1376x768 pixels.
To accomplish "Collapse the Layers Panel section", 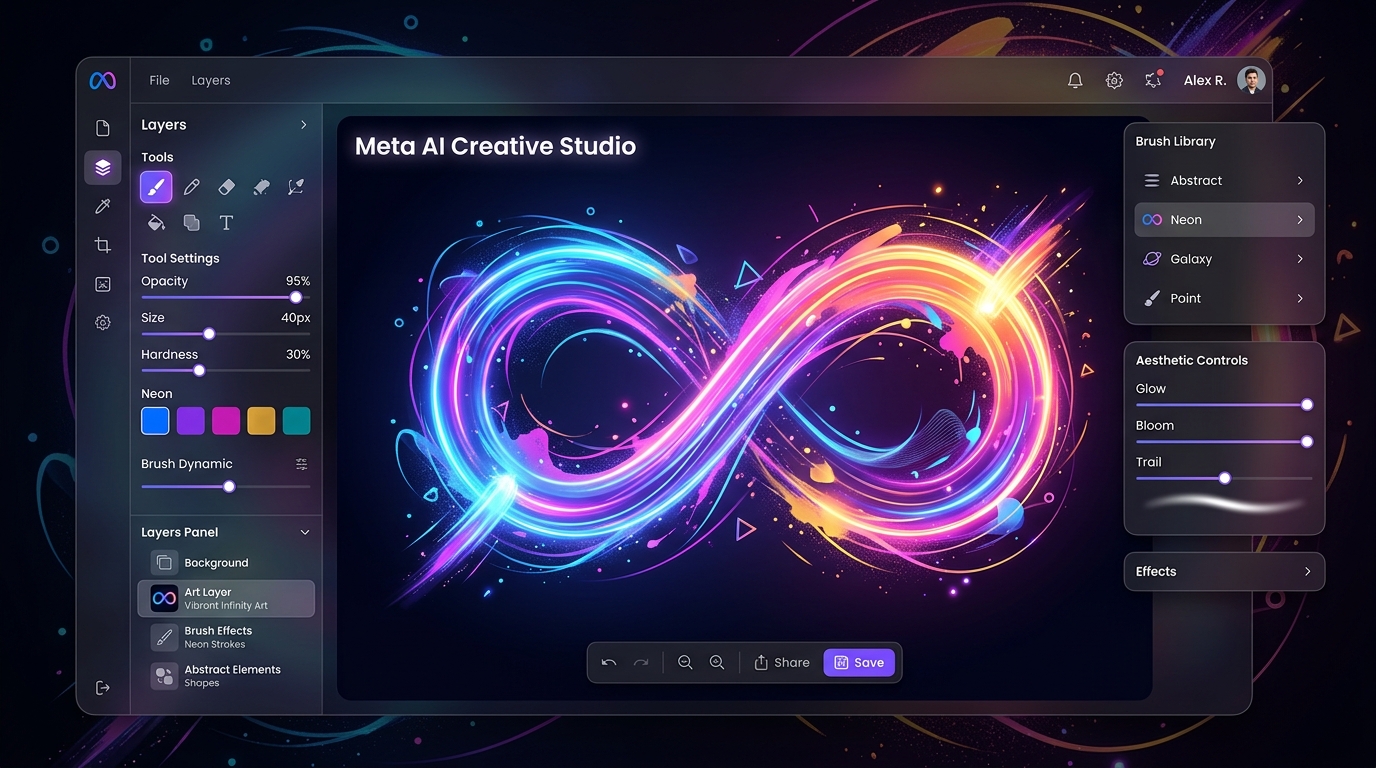I will [x=305, y=532].
